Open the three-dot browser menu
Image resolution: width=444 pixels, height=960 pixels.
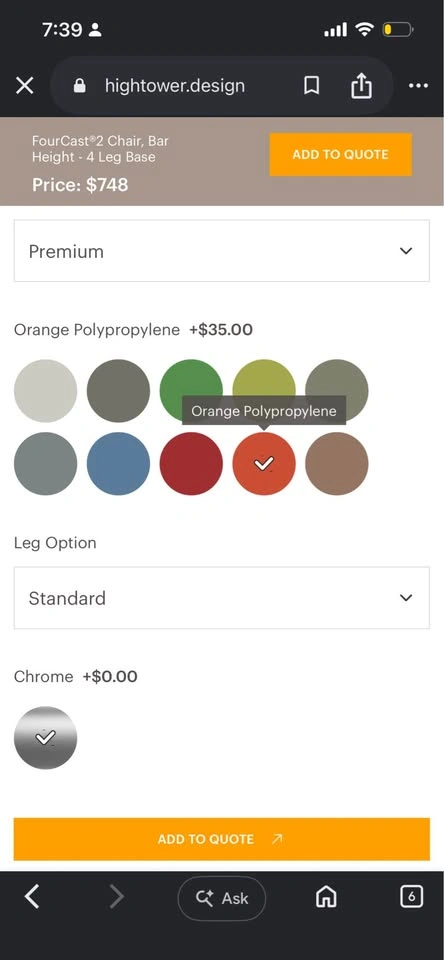click(418, 86)
